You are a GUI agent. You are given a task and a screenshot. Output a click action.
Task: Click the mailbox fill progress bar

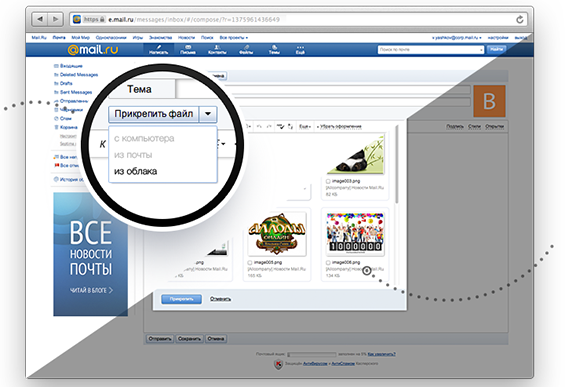[x=312, y=355]
